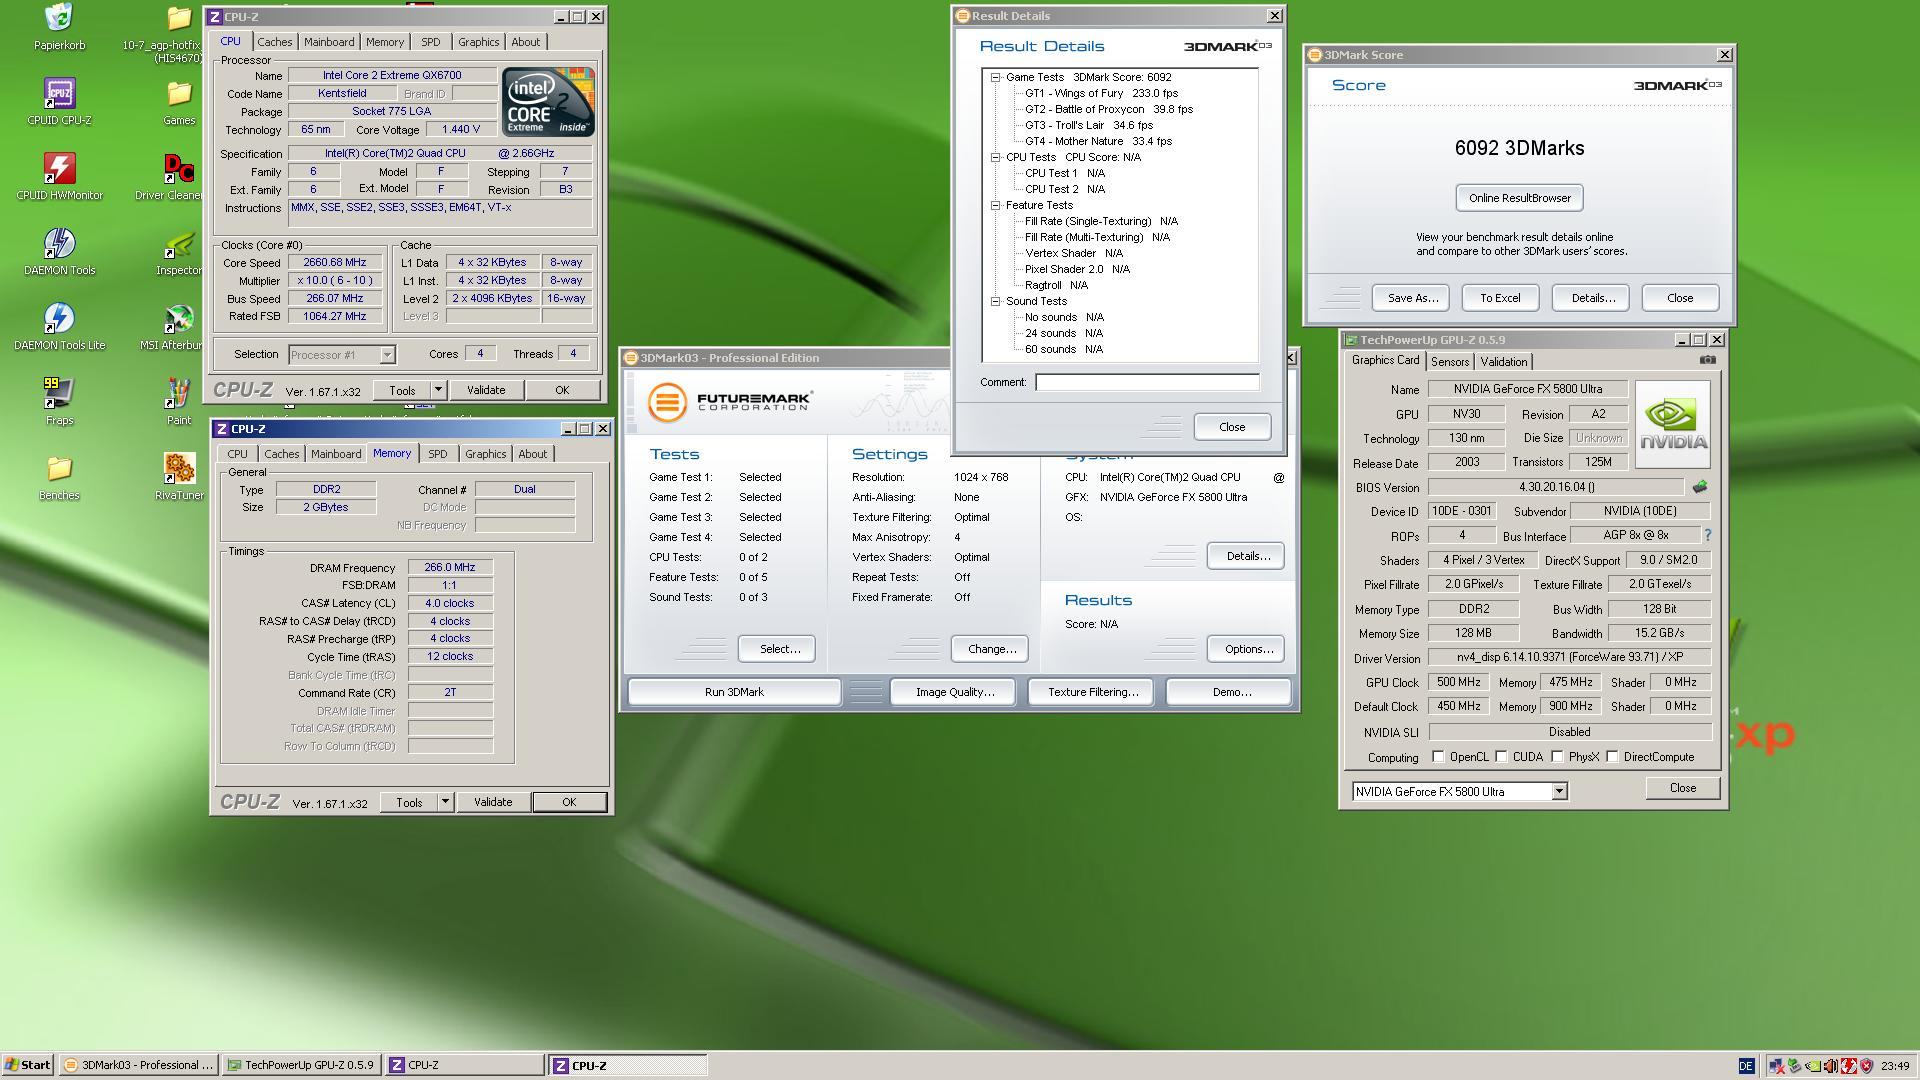The image size is (1920, 1080).
Task: Open the Tools dropdown arrow in upper CPU-Z
Action: click(438, 390)
